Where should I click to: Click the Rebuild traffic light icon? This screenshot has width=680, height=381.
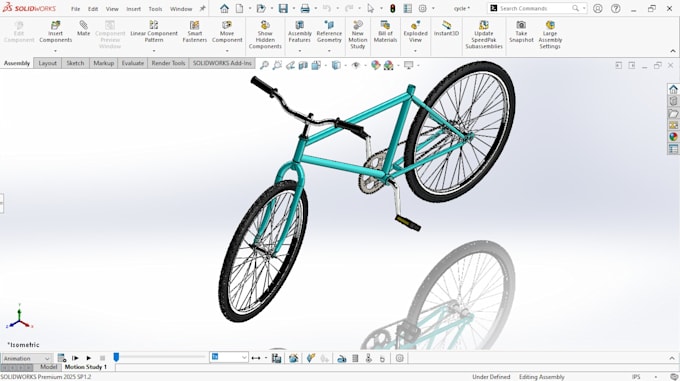pos(392,8)
